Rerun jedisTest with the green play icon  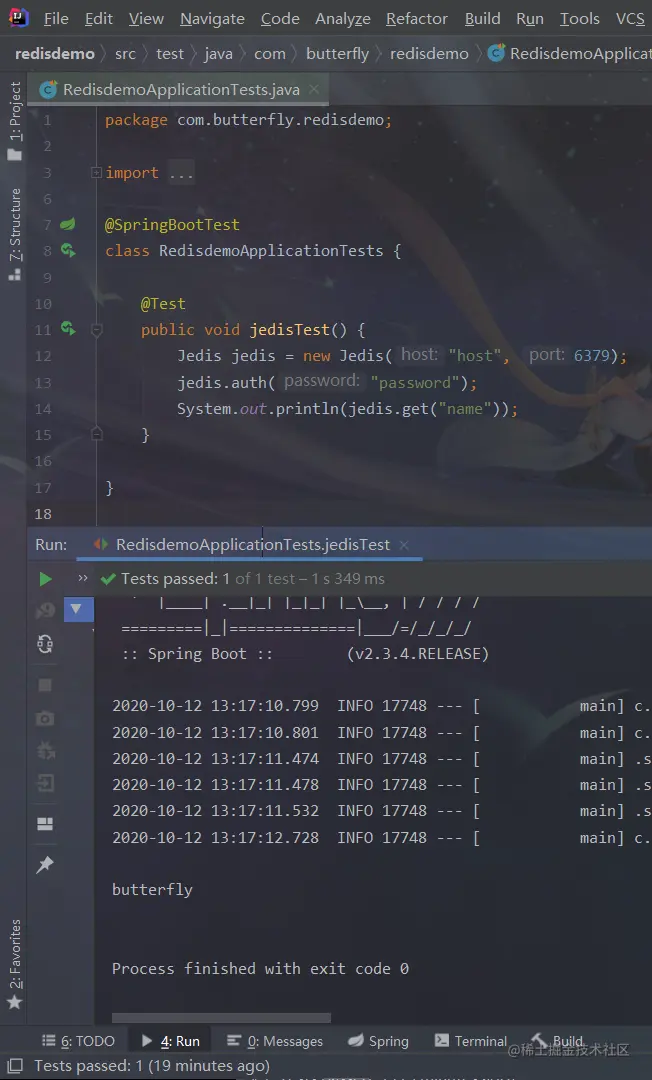(45, 579)
